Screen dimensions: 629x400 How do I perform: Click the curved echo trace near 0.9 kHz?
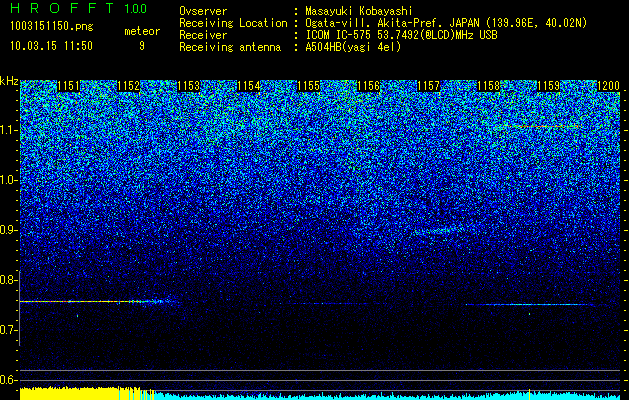pos(437,230)
